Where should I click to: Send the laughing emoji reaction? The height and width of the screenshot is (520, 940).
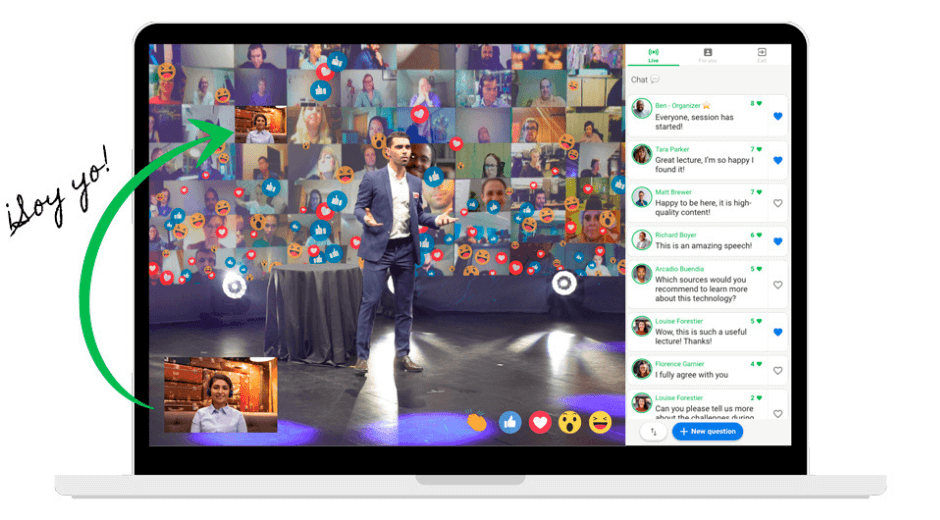pyautogui.click(x=600, y=422)
